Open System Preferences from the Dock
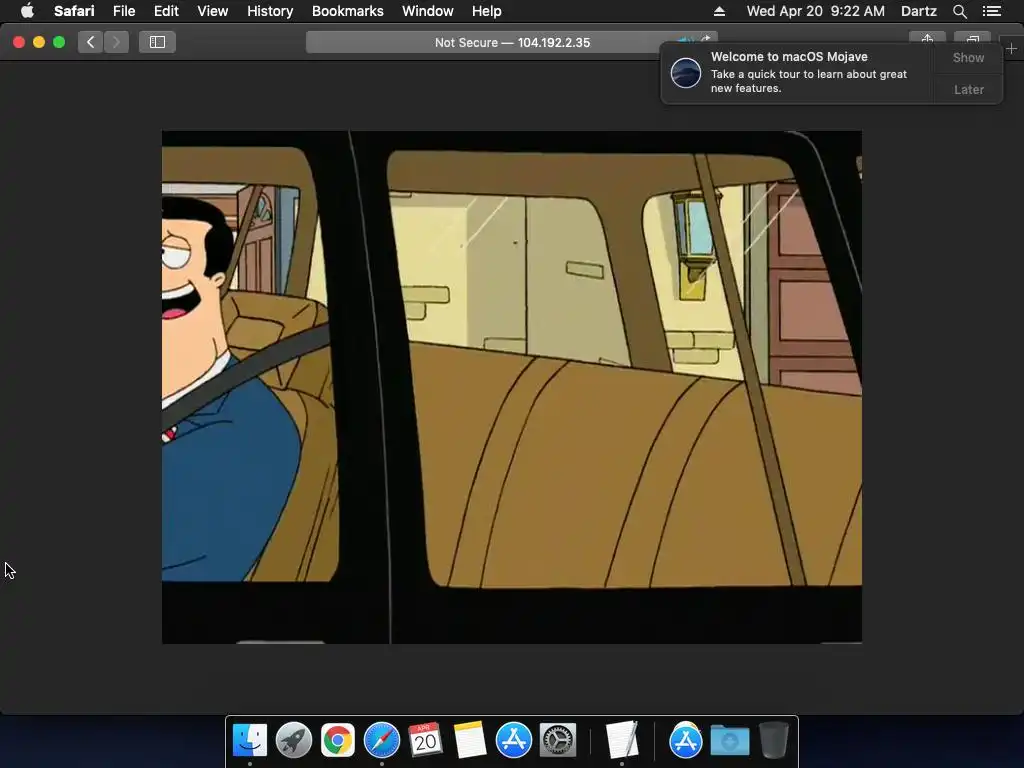Viewport: 1024px width, 768px height. (558, 741)
